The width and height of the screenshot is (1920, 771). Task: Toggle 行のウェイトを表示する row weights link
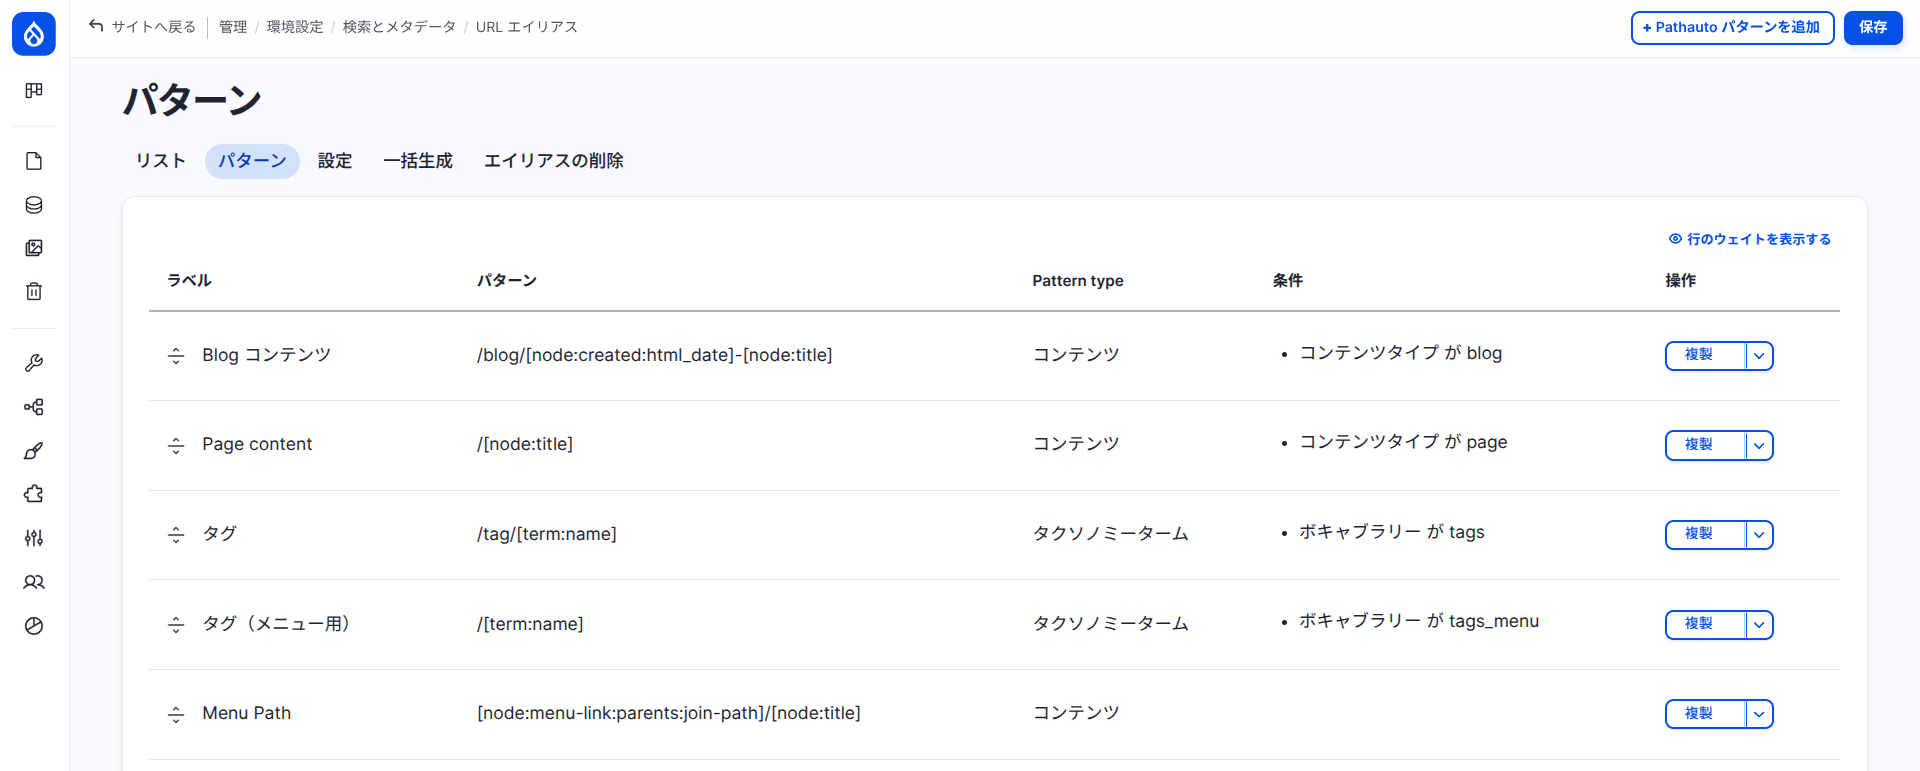point(1750,239)
